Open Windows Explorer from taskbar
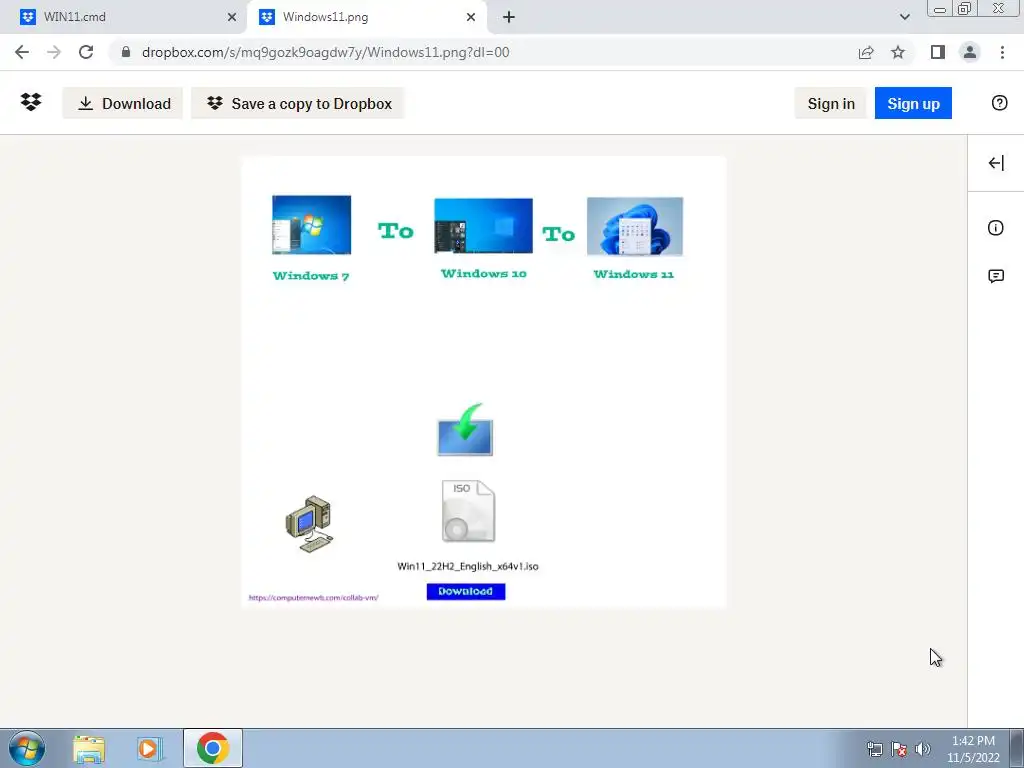Image resolution: width=1024 pixels, height=768 pixels. [89, 748]
